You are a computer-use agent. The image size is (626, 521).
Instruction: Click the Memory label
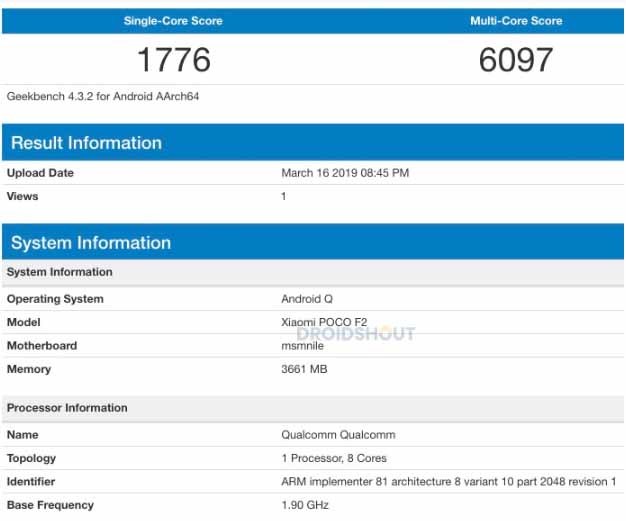tap(29, 369)
